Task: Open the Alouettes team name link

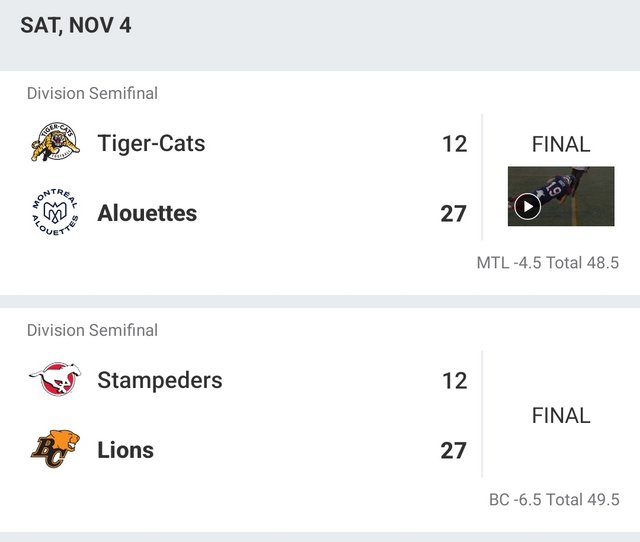Action: tap(147, 214)
